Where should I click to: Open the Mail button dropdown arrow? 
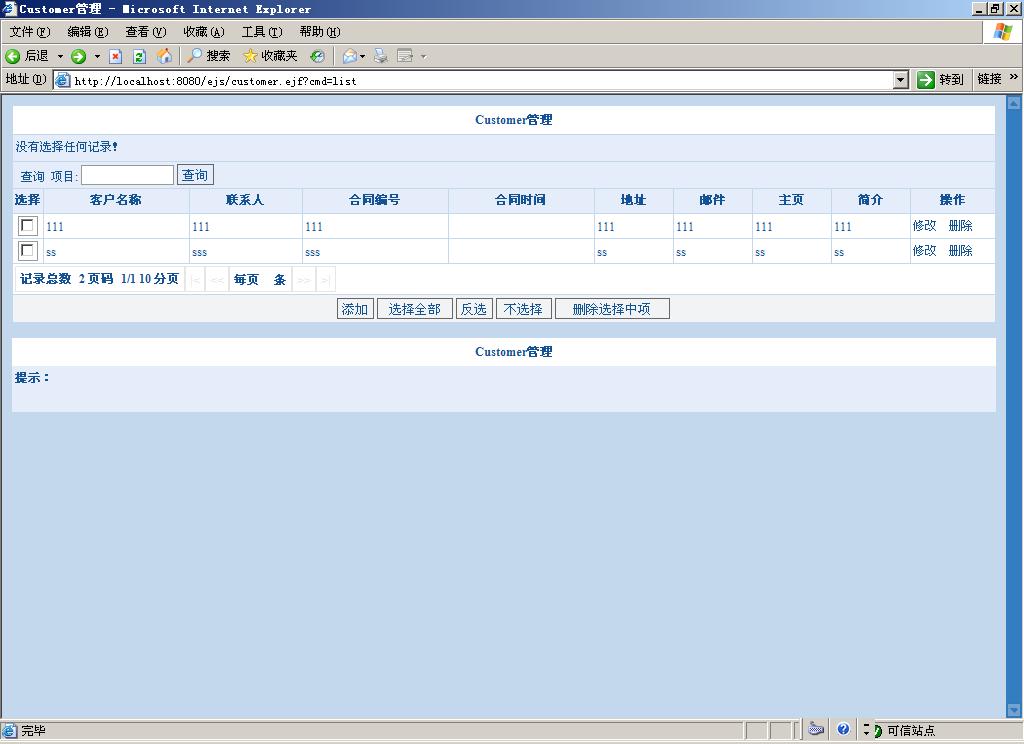pos(362,57)
